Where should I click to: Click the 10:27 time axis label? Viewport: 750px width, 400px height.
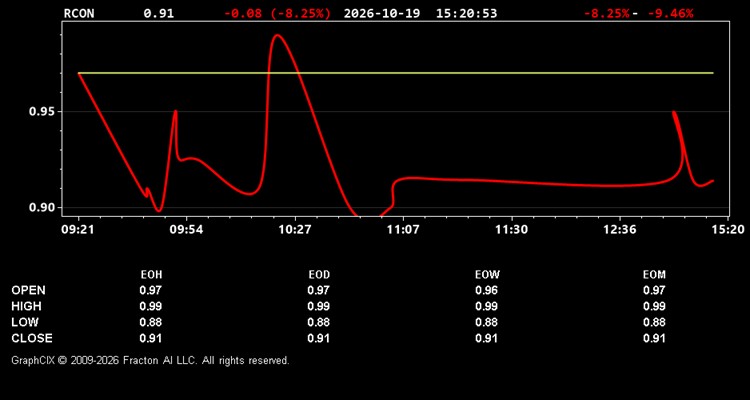pos(295,230)
